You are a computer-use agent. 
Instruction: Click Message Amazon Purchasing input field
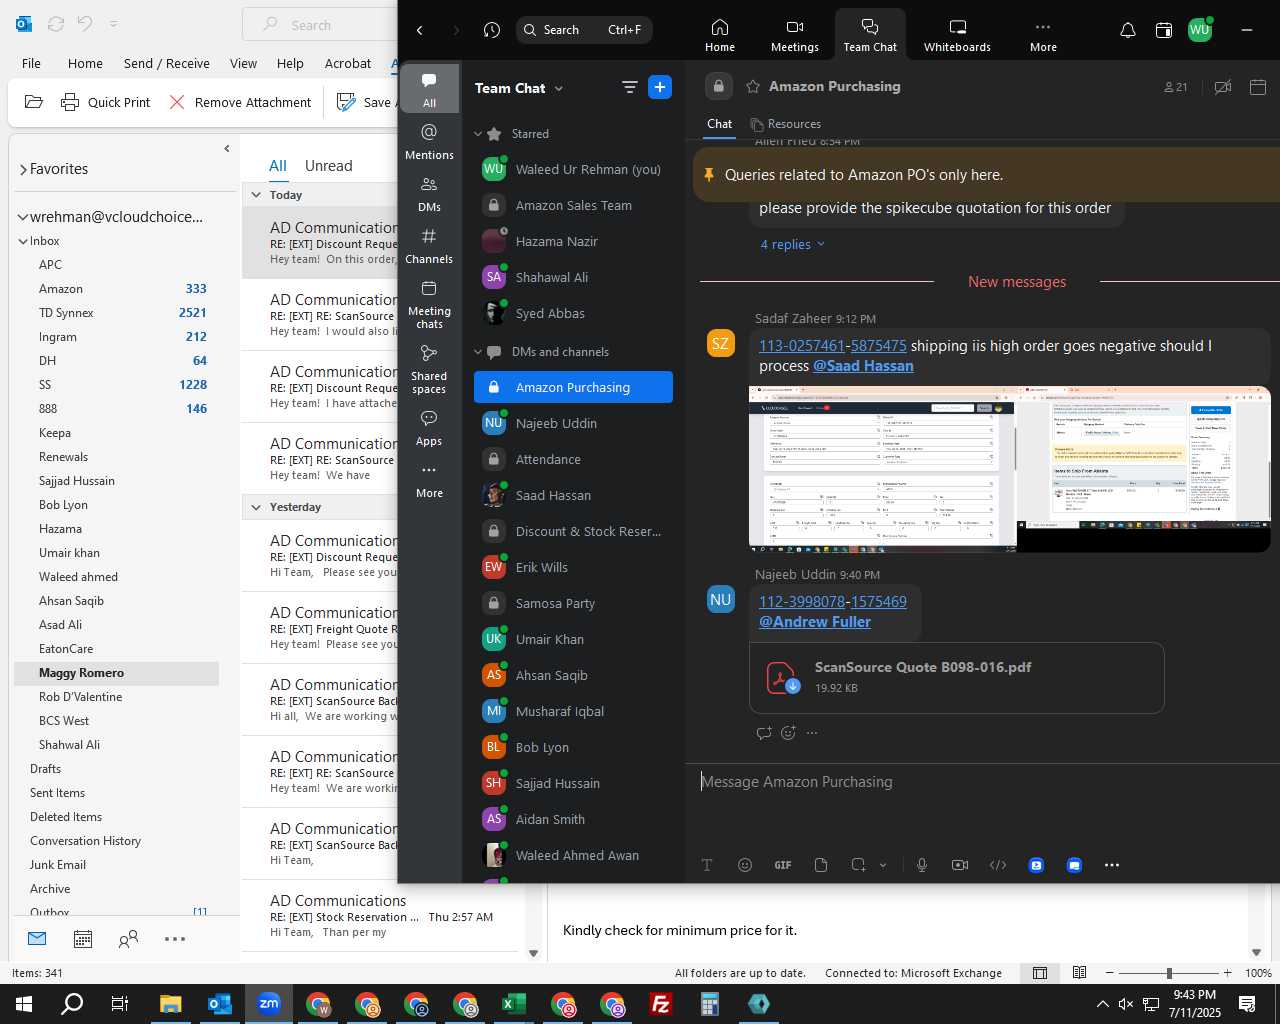tap(982, 782)
